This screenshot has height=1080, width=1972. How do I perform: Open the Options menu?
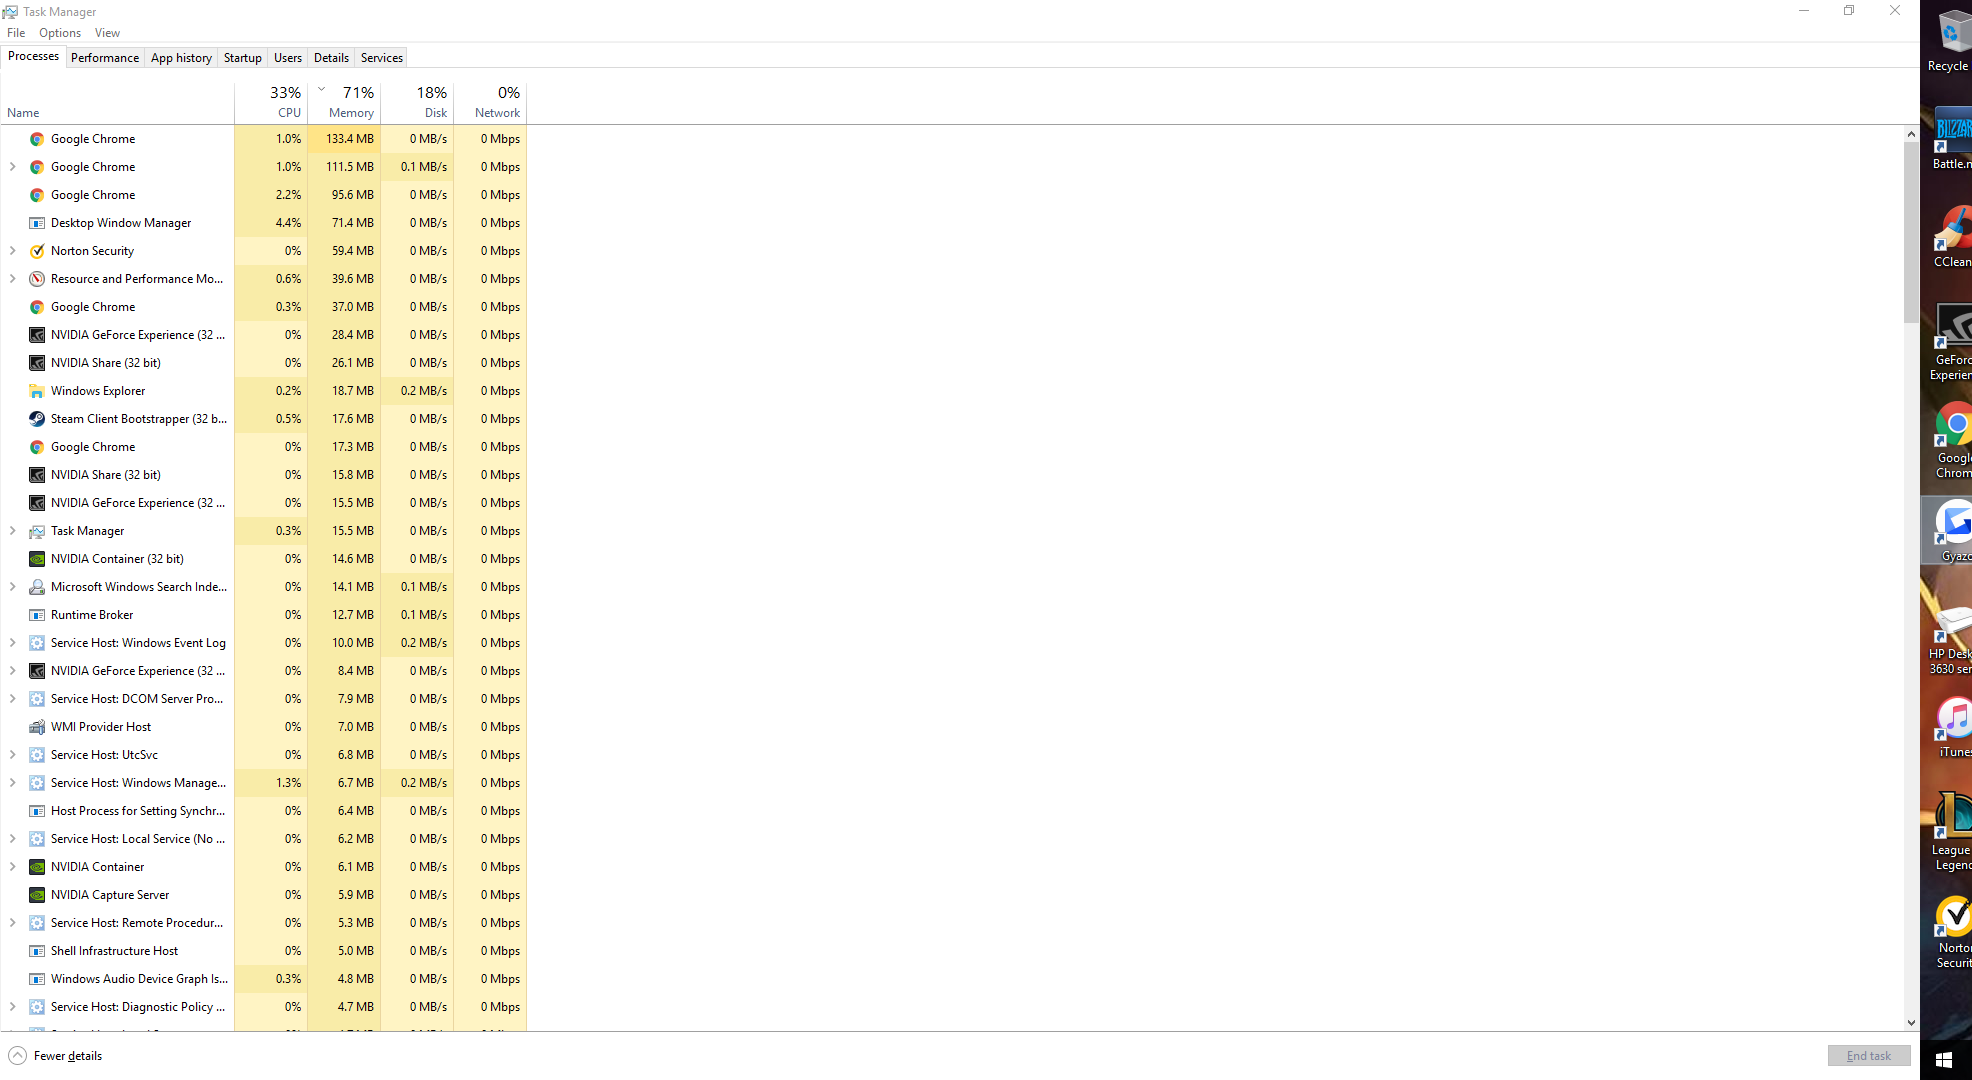[x=60, y=33]
